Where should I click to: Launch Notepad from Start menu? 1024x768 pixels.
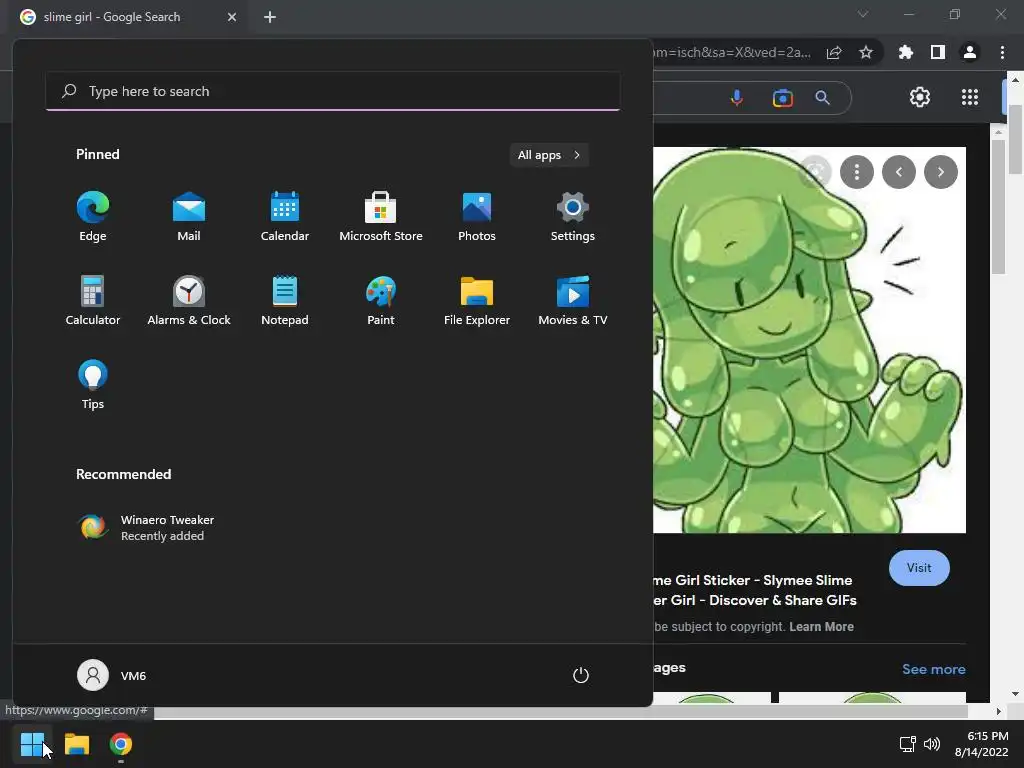(x=285, y=300)
